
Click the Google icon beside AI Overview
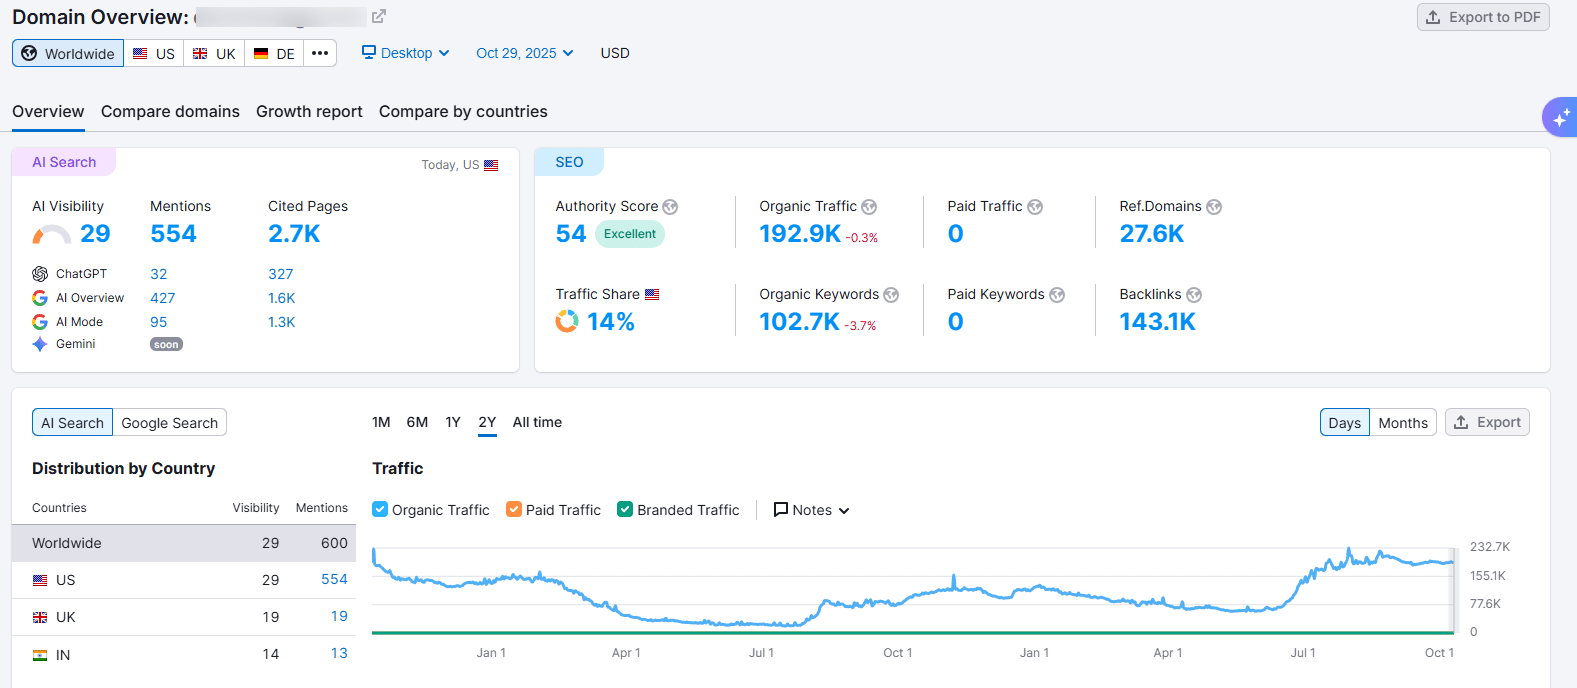click(x=40, y=298)
